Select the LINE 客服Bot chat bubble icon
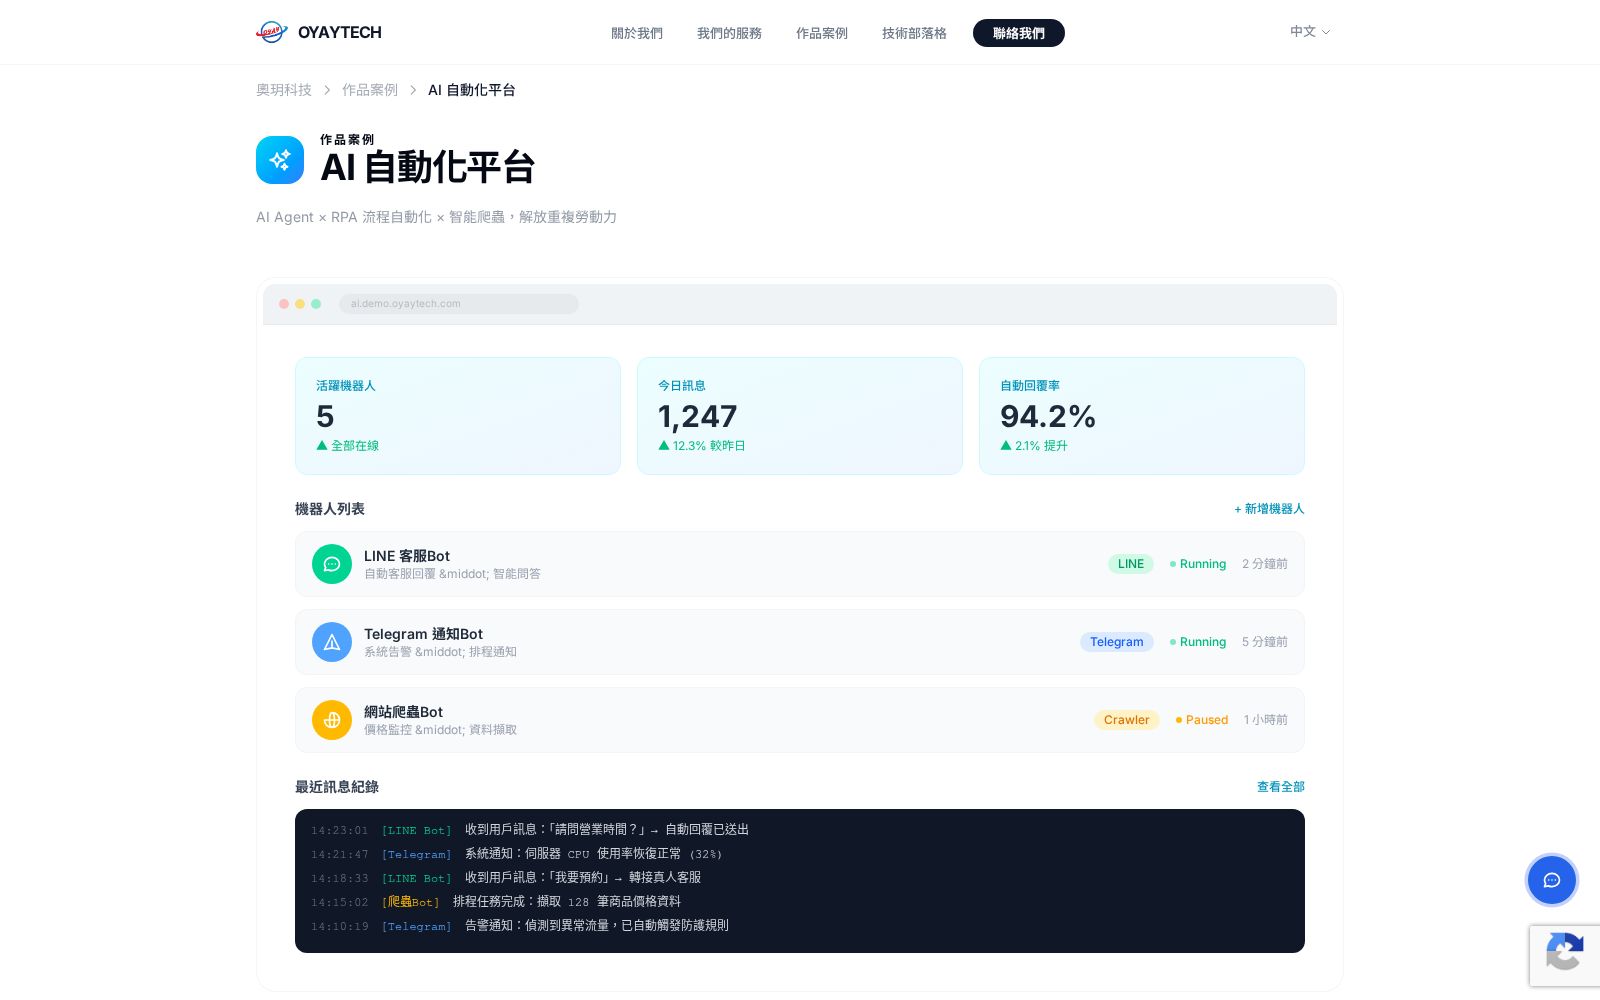Viewport: 1600px width, 1000px height. [x=332, y=564]
